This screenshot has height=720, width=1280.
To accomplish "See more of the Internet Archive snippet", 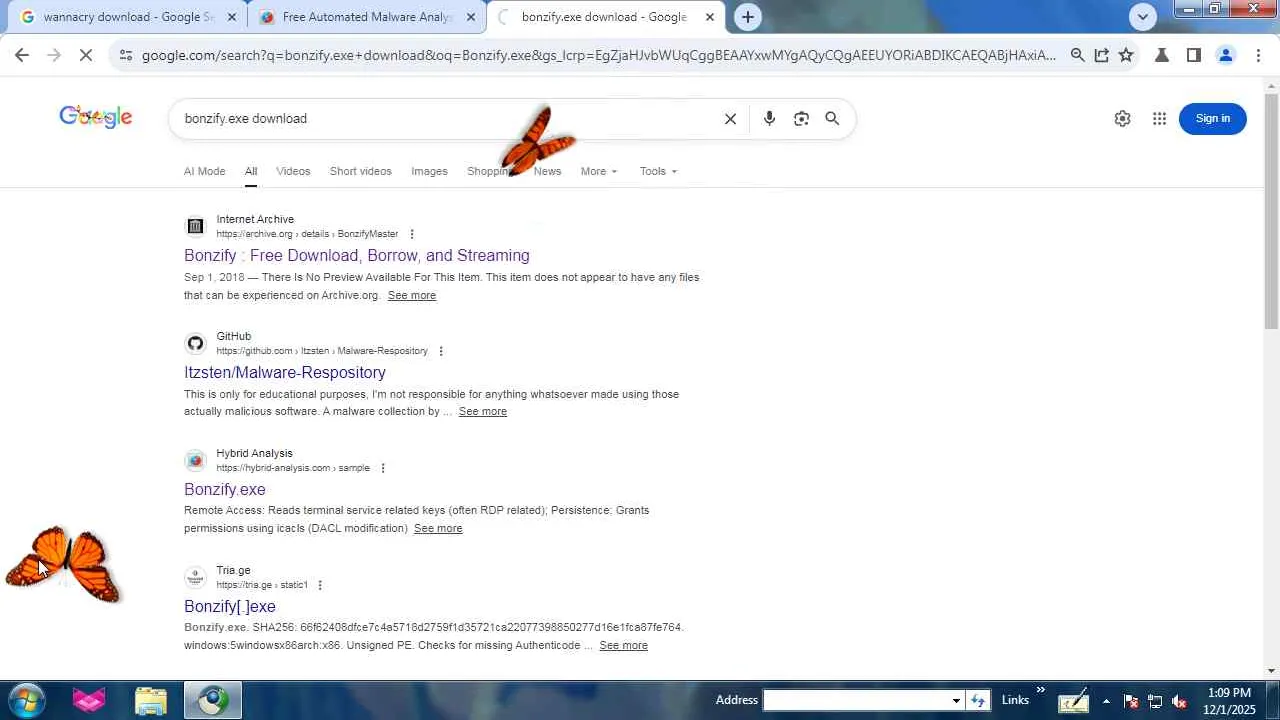I will click(412, 296).
